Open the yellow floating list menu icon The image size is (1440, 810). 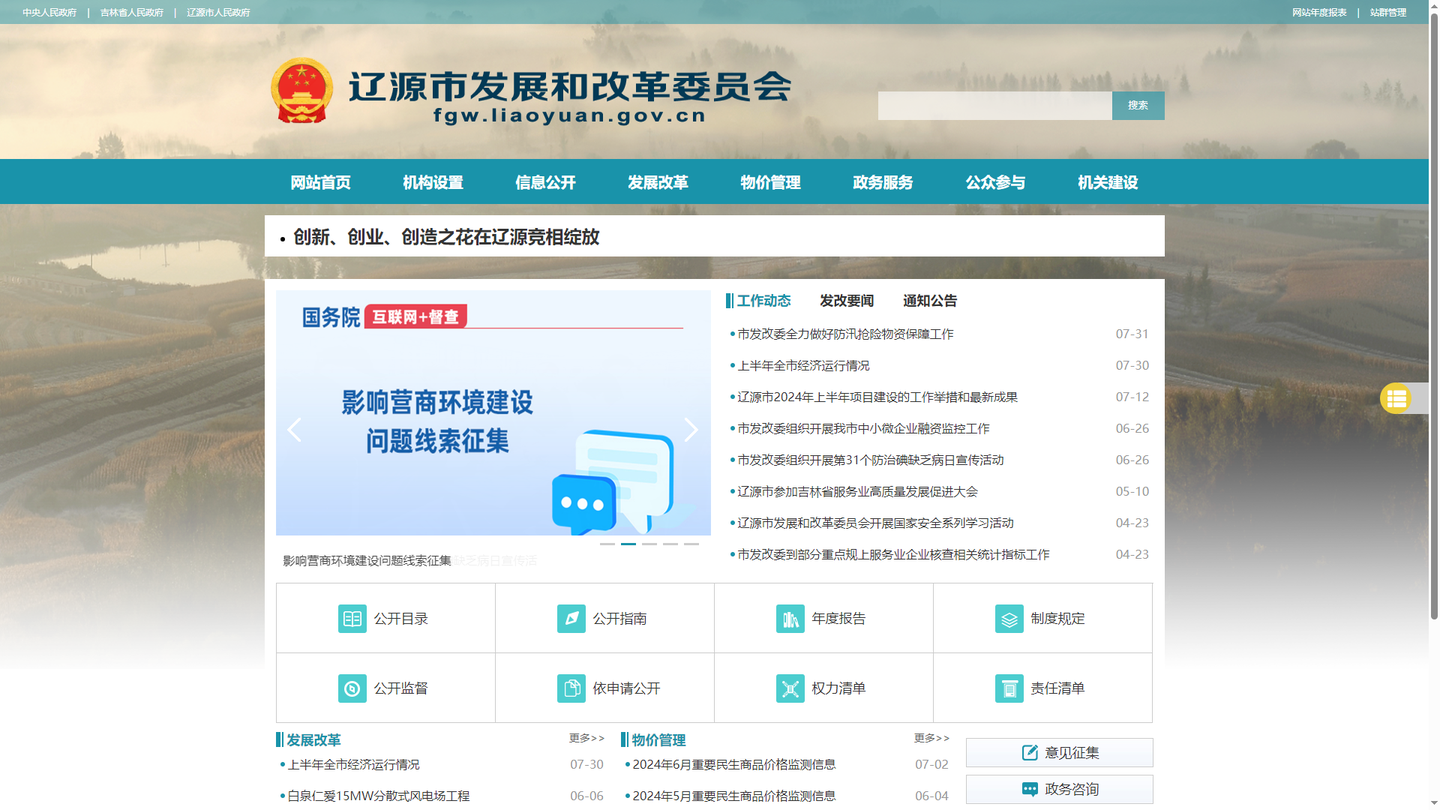(1396, 398)
